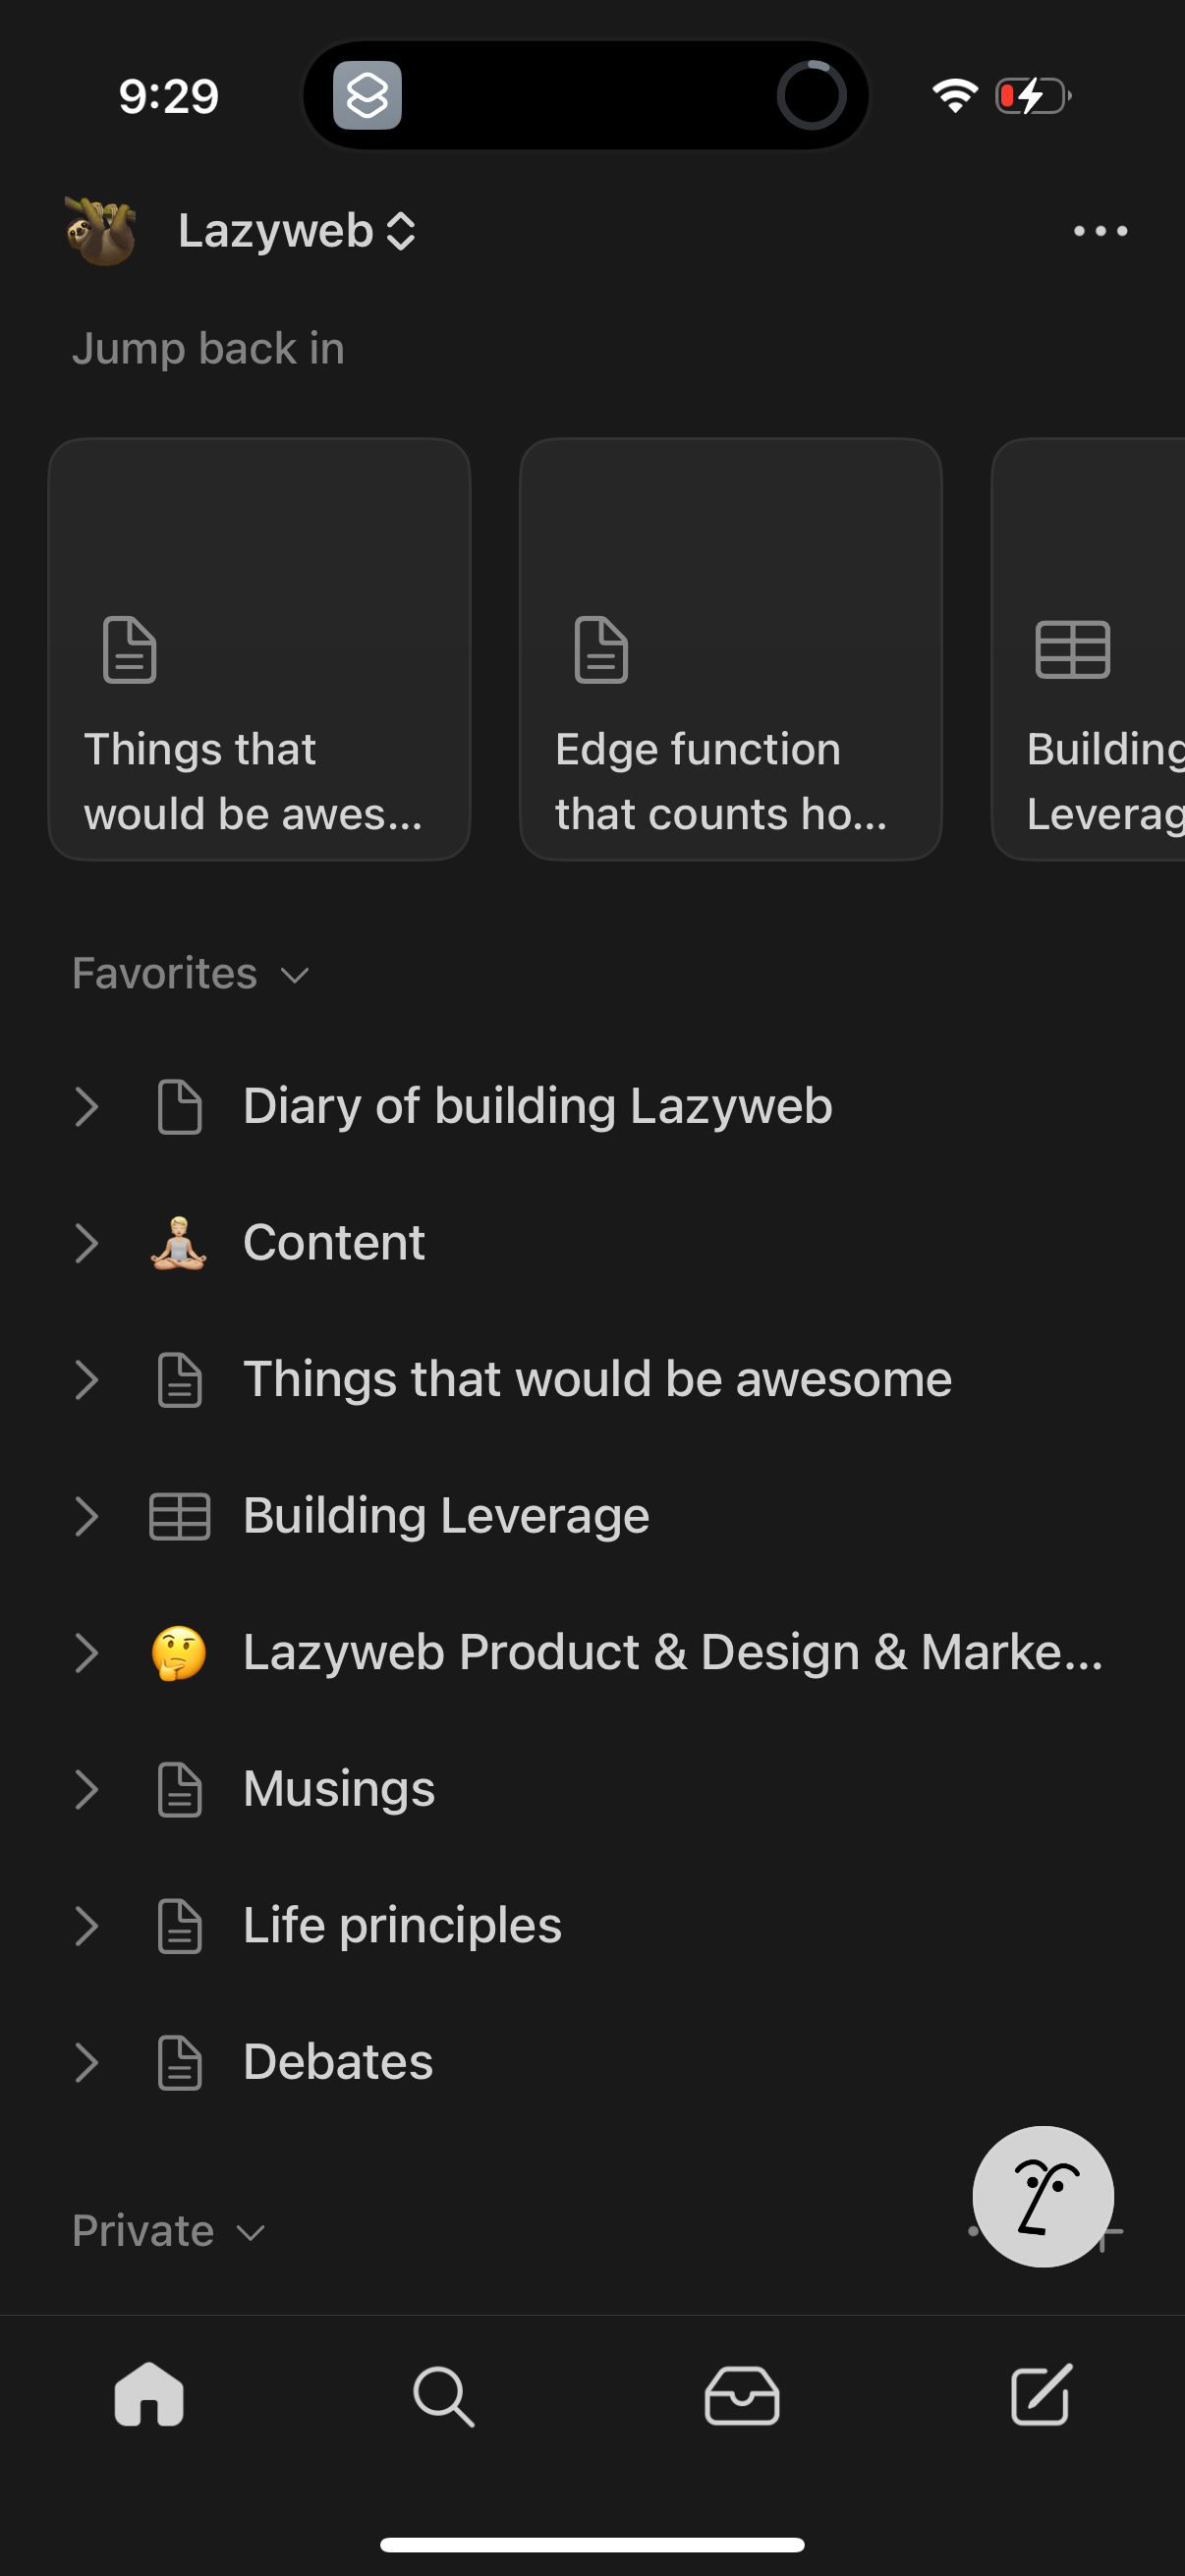Viewport: 1185px width, 2576px height.
Task: Open the Notion AI face button
Action: point(1043,2195)
